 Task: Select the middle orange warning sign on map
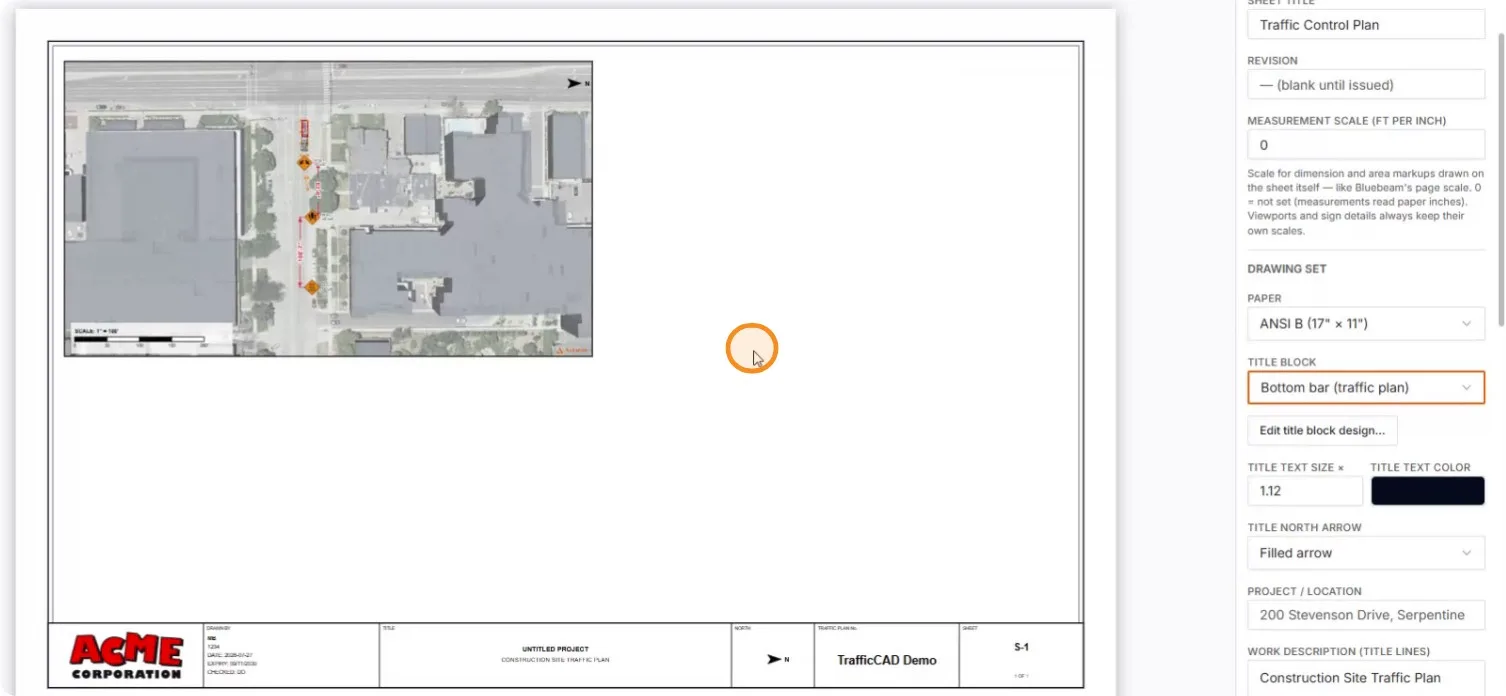312,216
